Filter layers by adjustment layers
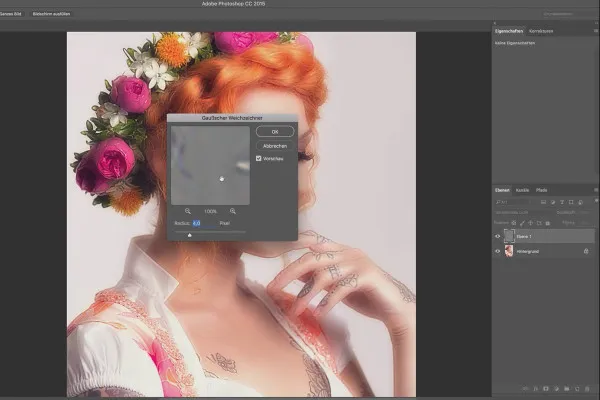The width and height of the screenshot is (600, 400). pyautogui.click(x=553, y=202)
